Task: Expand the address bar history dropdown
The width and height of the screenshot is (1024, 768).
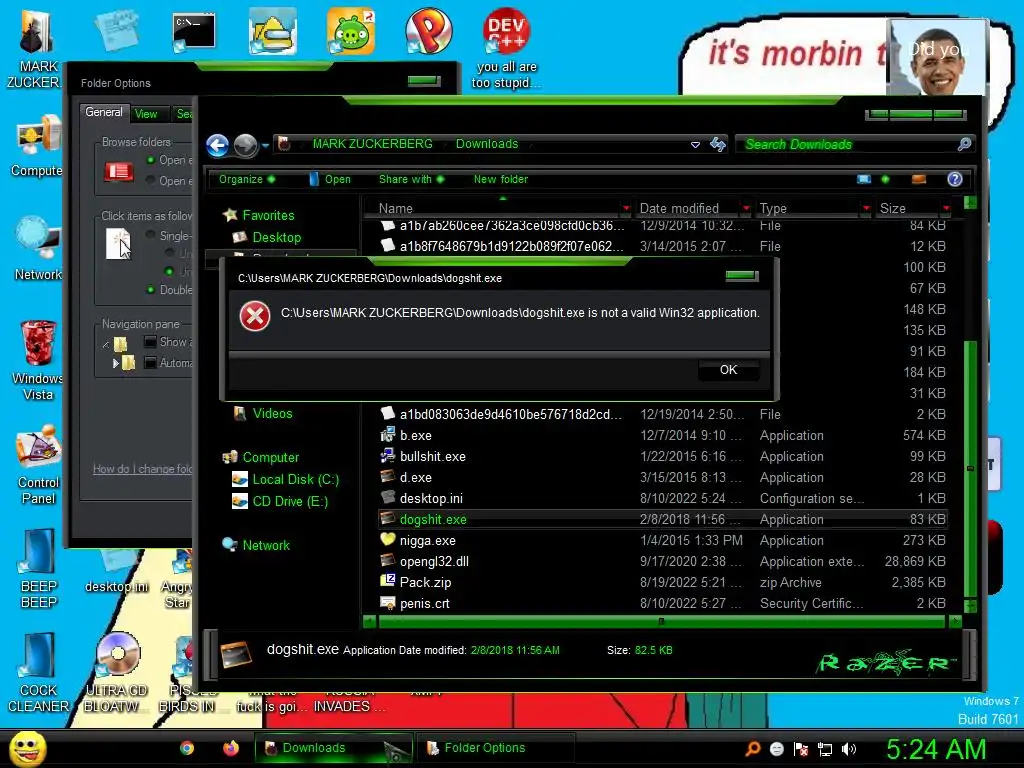Action: 696,144
